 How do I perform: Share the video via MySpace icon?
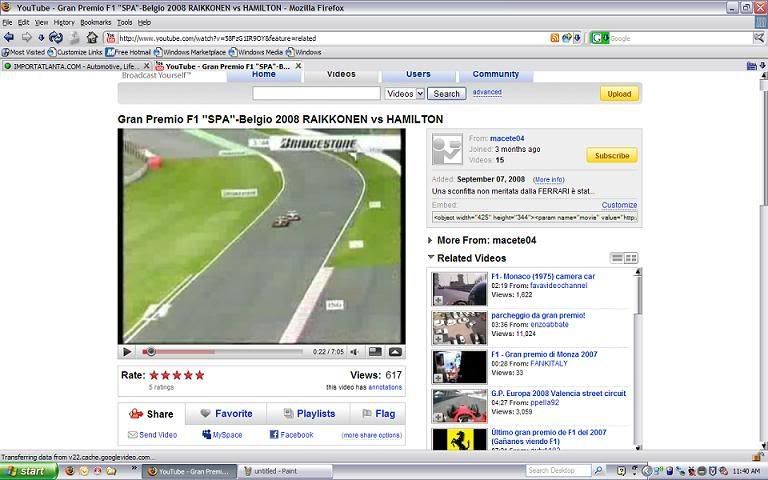221,435
